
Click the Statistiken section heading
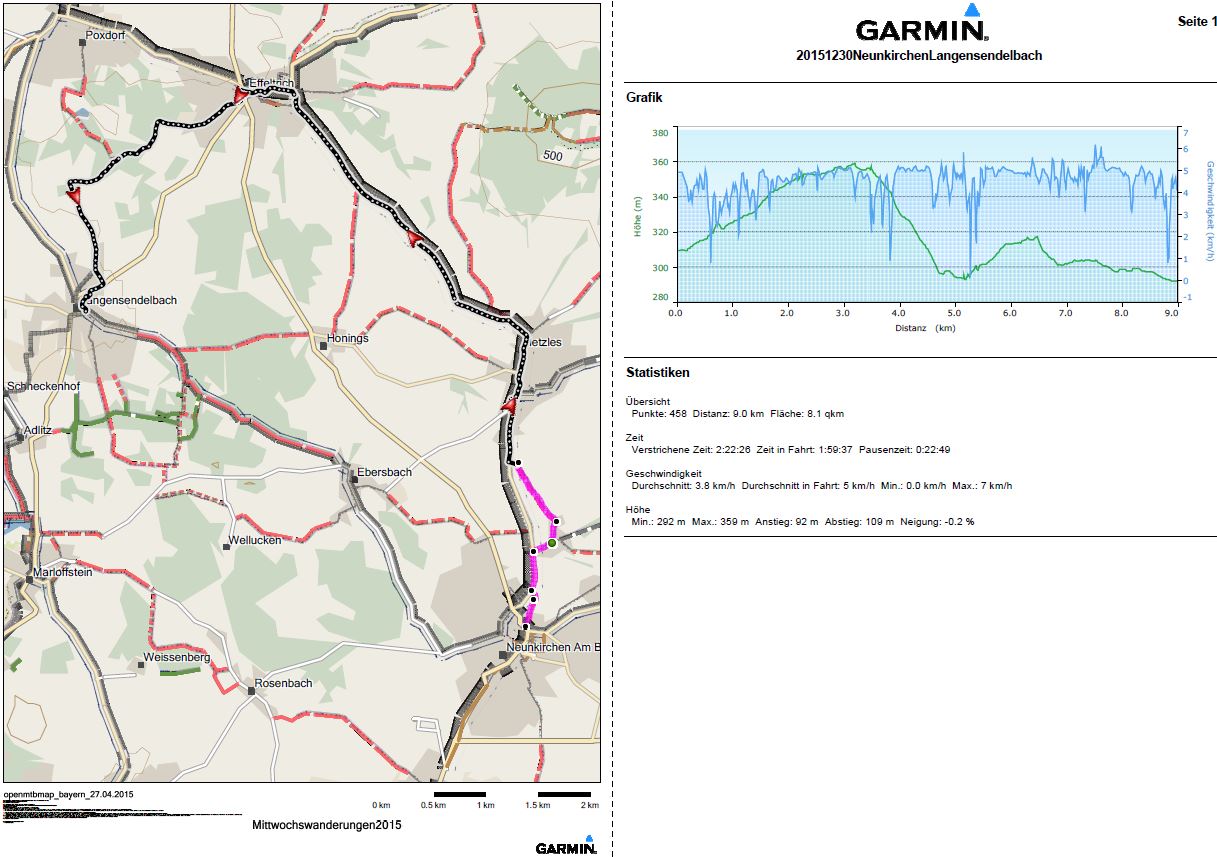(x=657, y=373)
